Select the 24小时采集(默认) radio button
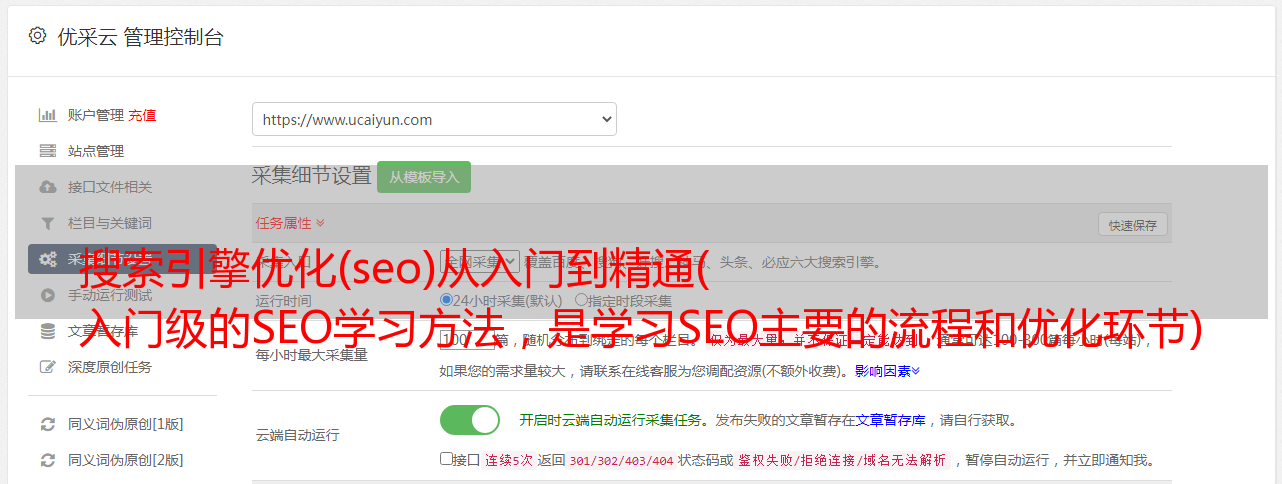Image resolution: width=1282 pixels, height=484 pixels. point(447,300)
